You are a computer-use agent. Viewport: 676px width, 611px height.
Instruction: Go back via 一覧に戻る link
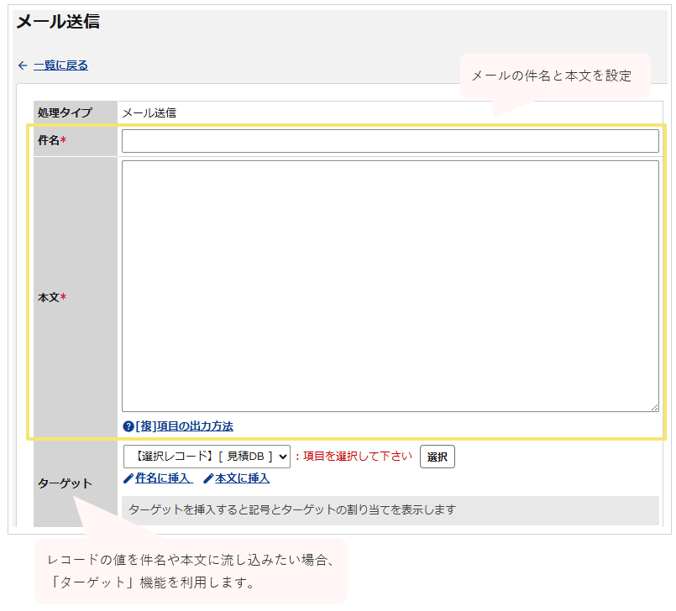(61, 66)
